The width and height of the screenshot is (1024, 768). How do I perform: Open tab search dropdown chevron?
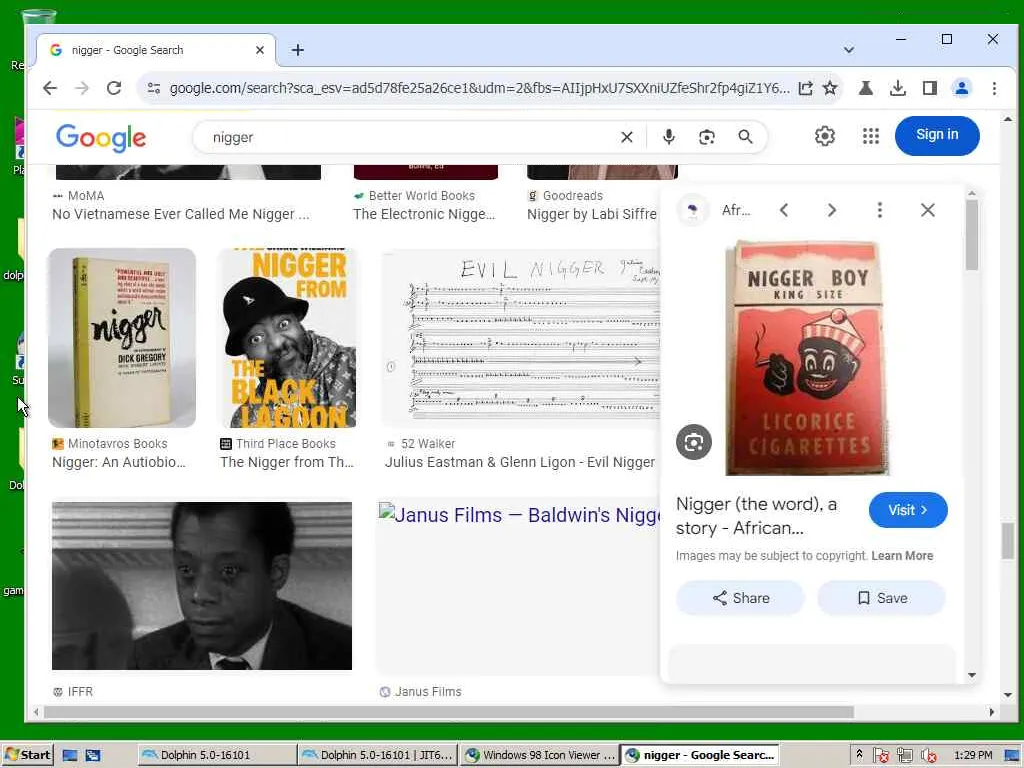pyautogui.click(x=849, y=50)
